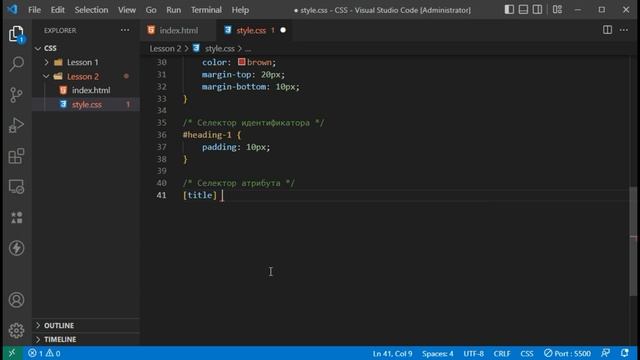Click the #heading-1 selector on line 36
The image size is (640, 360).
coord(207,135)
